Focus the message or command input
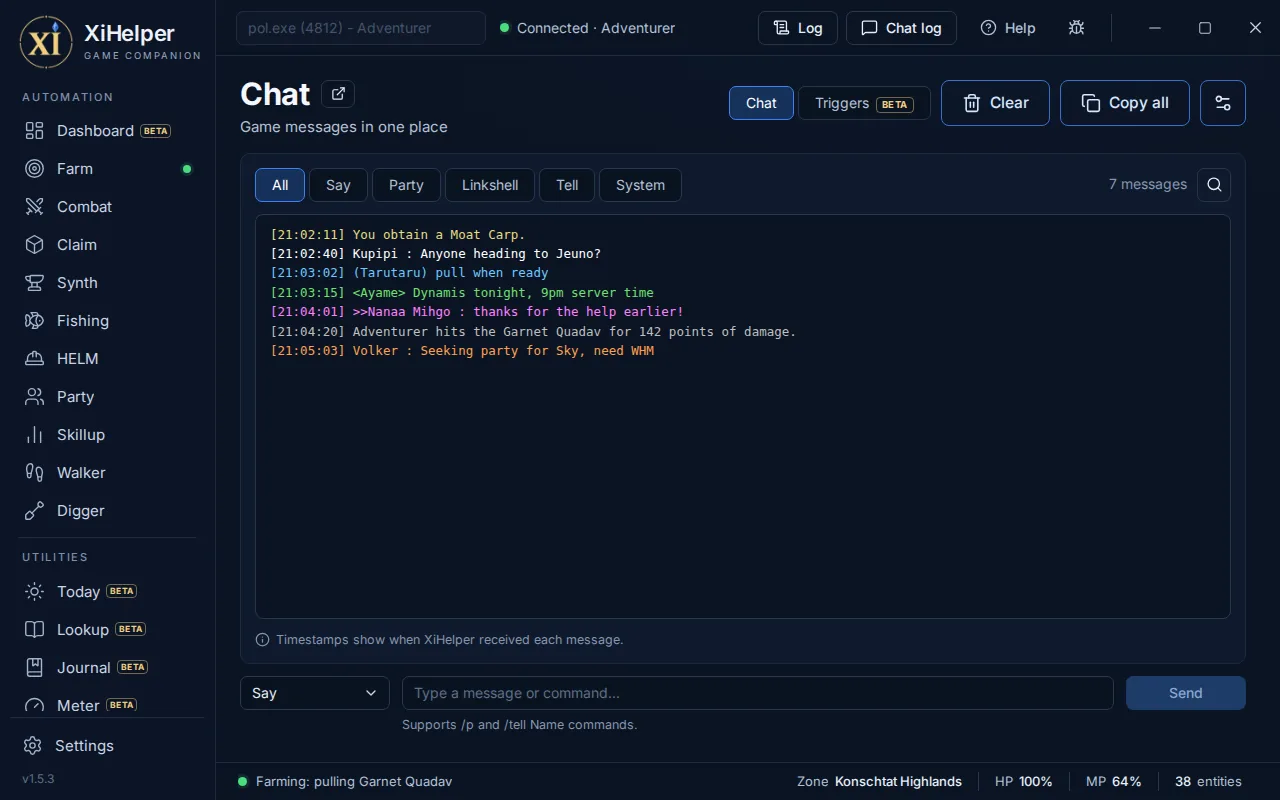 point(758,693)
